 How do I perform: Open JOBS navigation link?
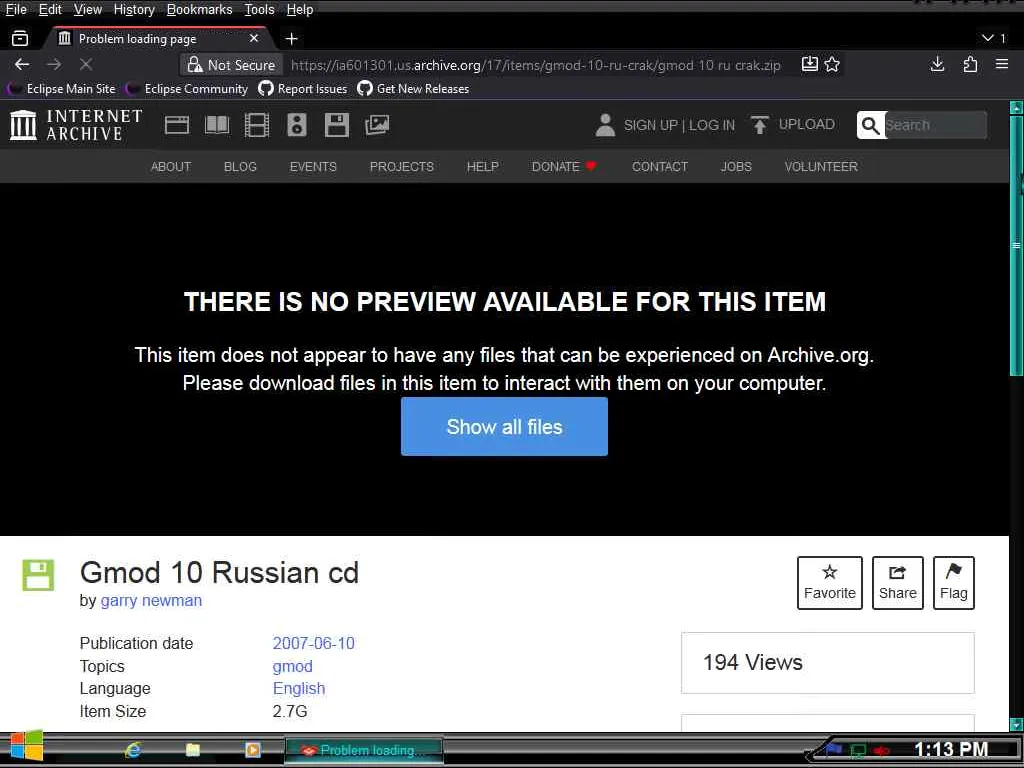click(x=736, y=167)
